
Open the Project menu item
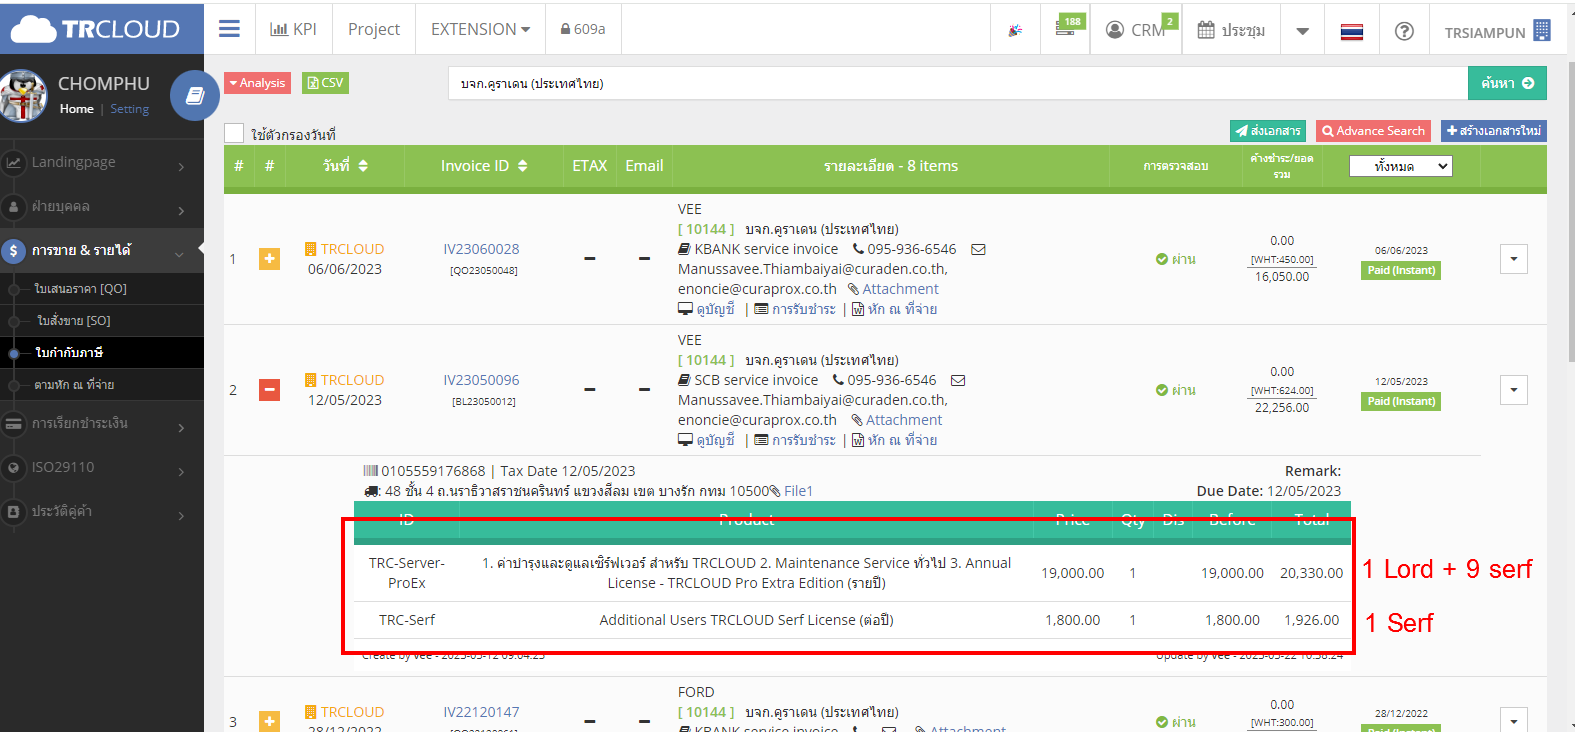(374, 29)
